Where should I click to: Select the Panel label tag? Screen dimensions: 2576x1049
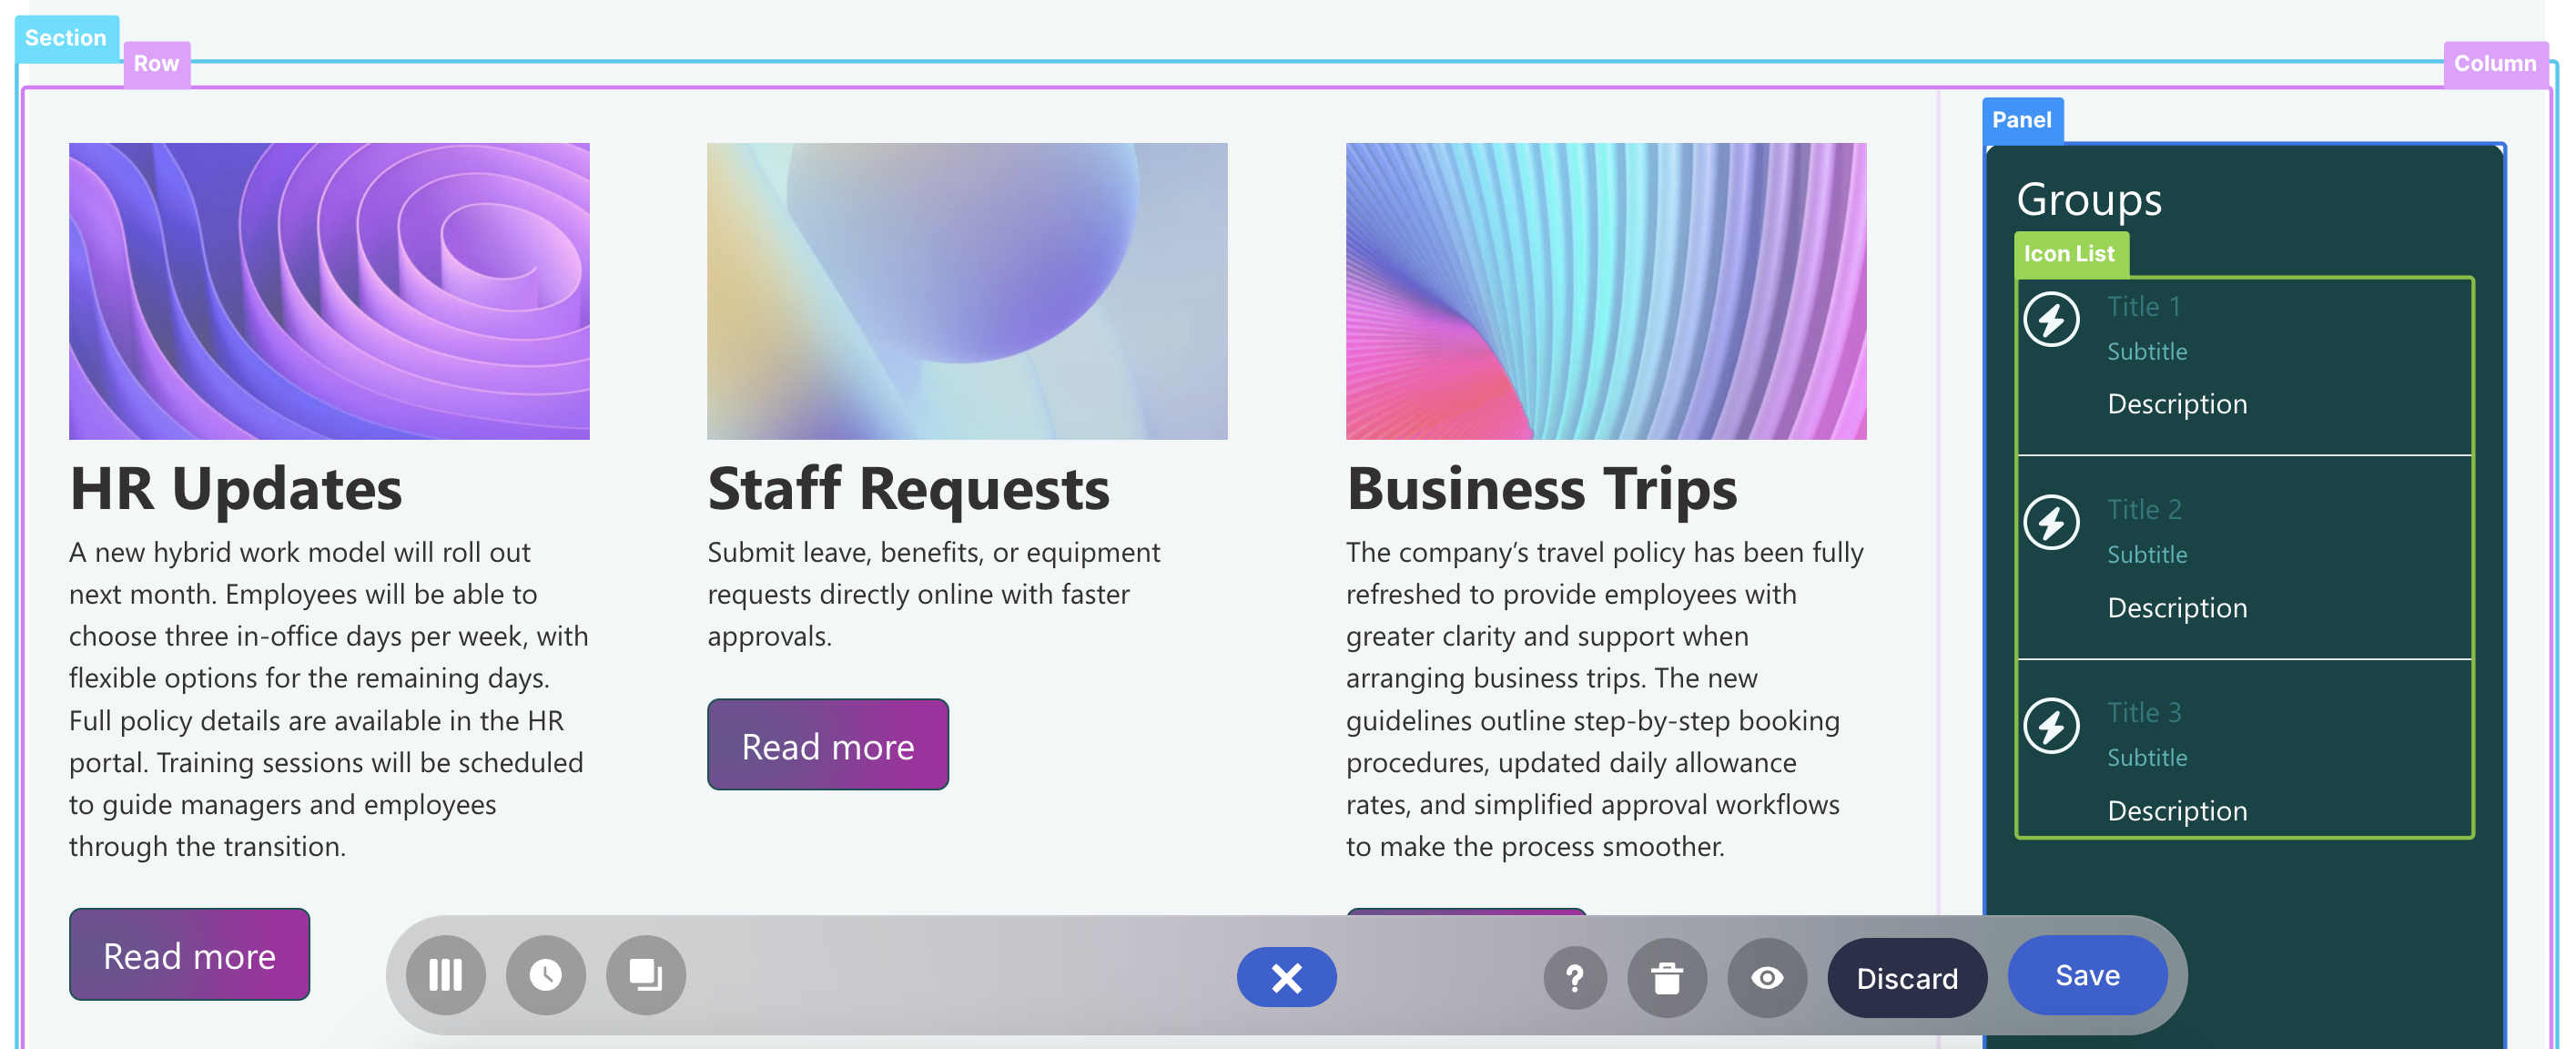click(2021, 120)
